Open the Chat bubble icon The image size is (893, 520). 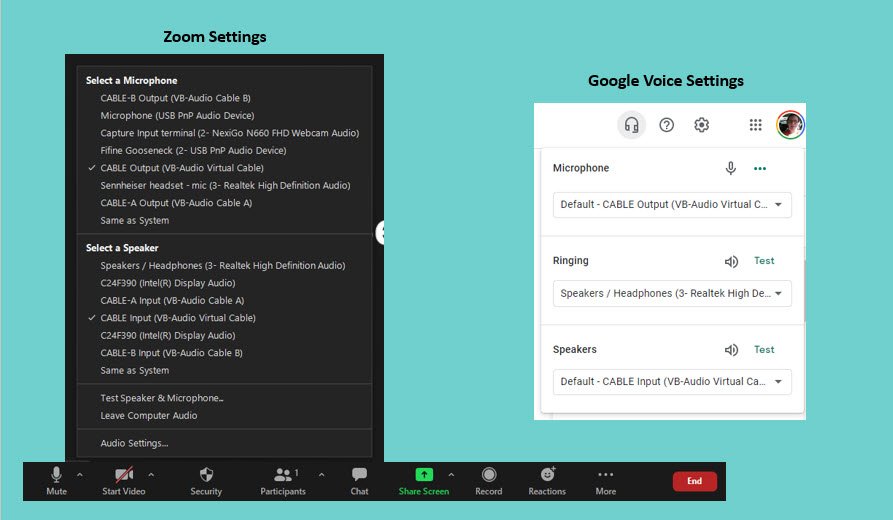pos(359,474)
